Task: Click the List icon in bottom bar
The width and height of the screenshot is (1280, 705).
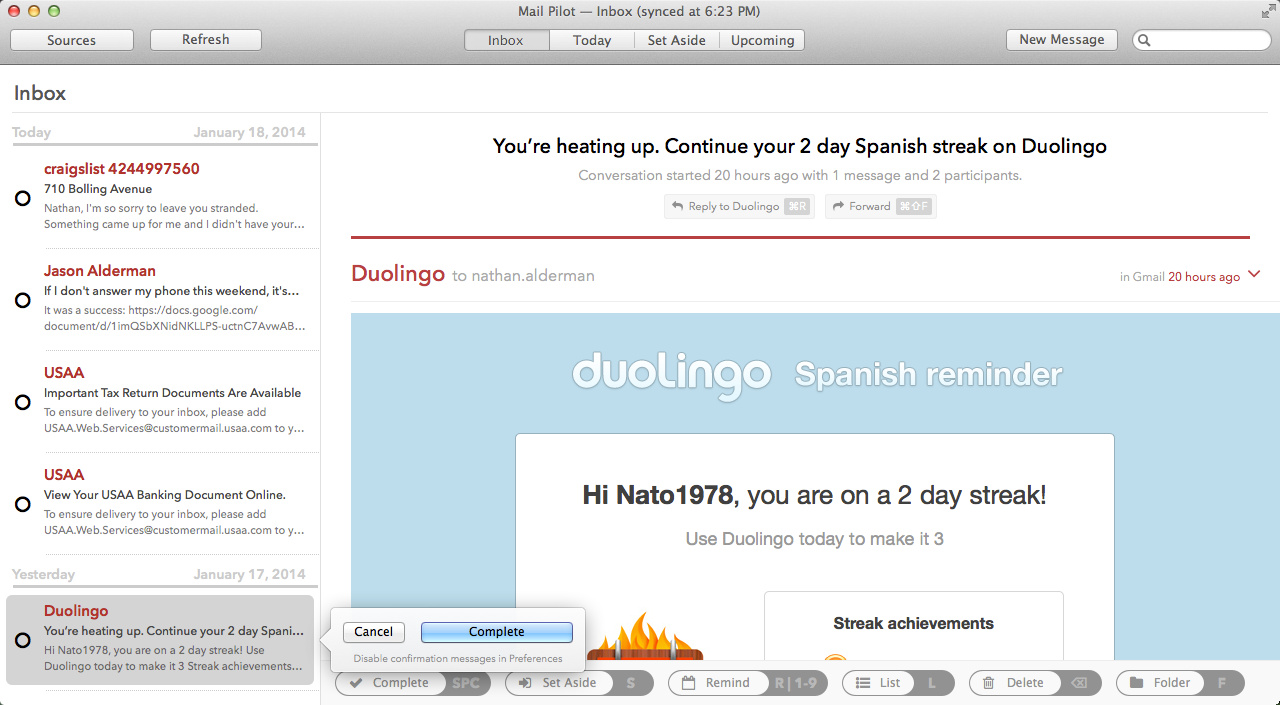Action: pyautogui.click(x=863, y=683)
